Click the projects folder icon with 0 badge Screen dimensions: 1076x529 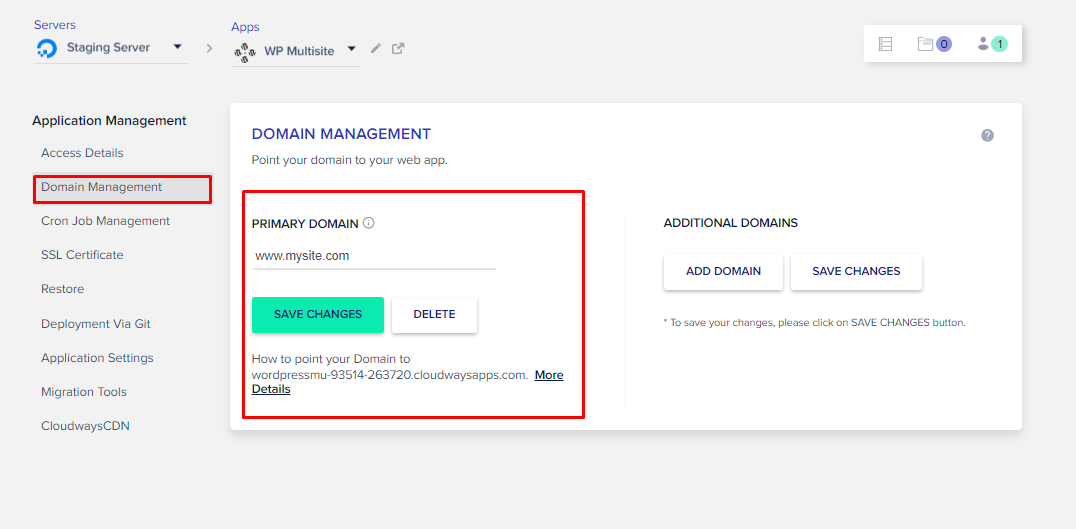click(933, 44)
